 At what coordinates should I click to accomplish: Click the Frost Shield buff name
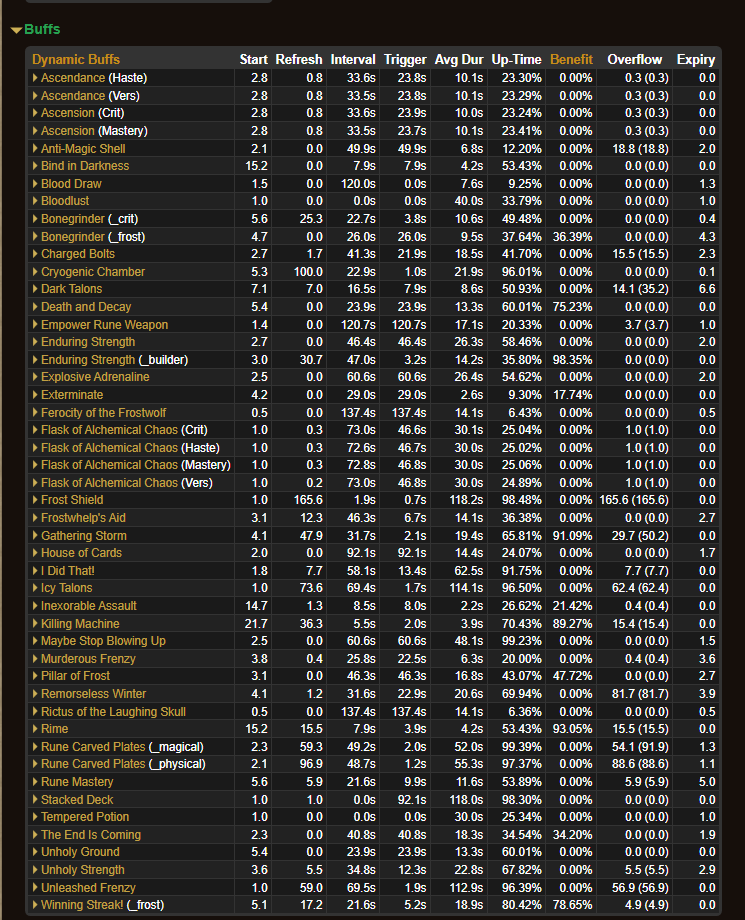click(x=72, y=500)
